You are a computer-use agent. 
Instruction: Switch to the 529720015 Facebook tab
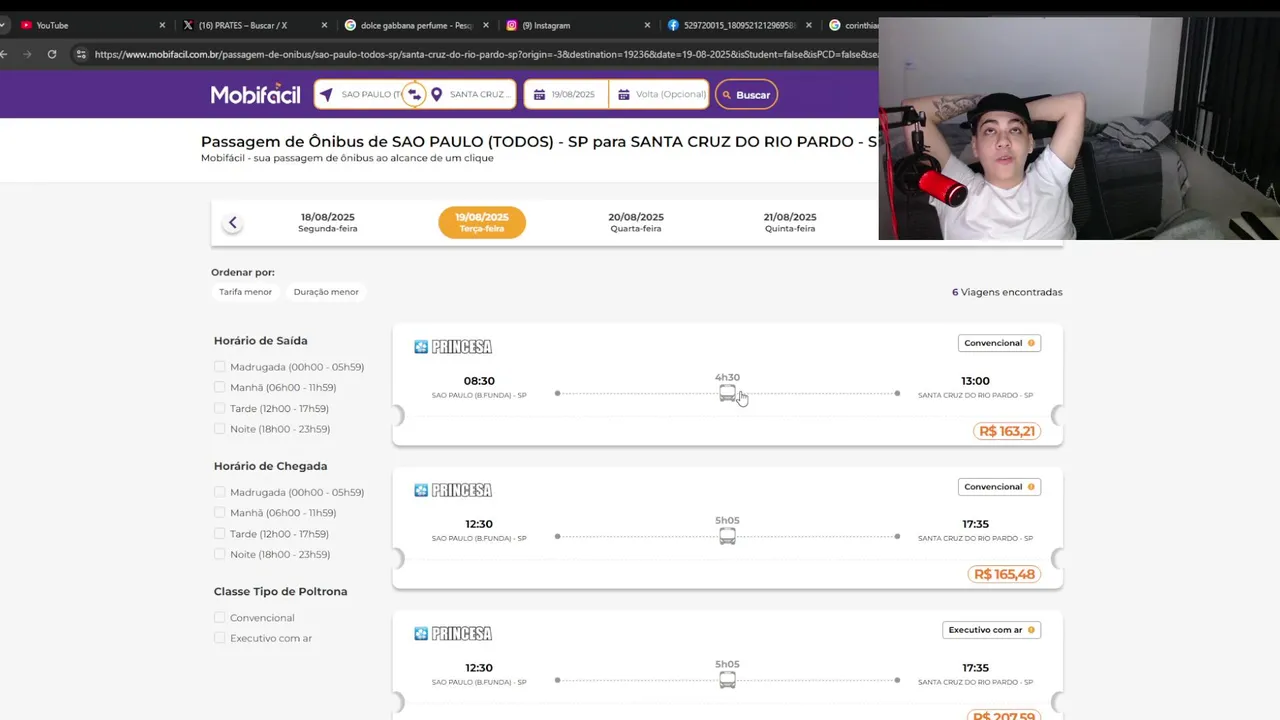[740, 25]
